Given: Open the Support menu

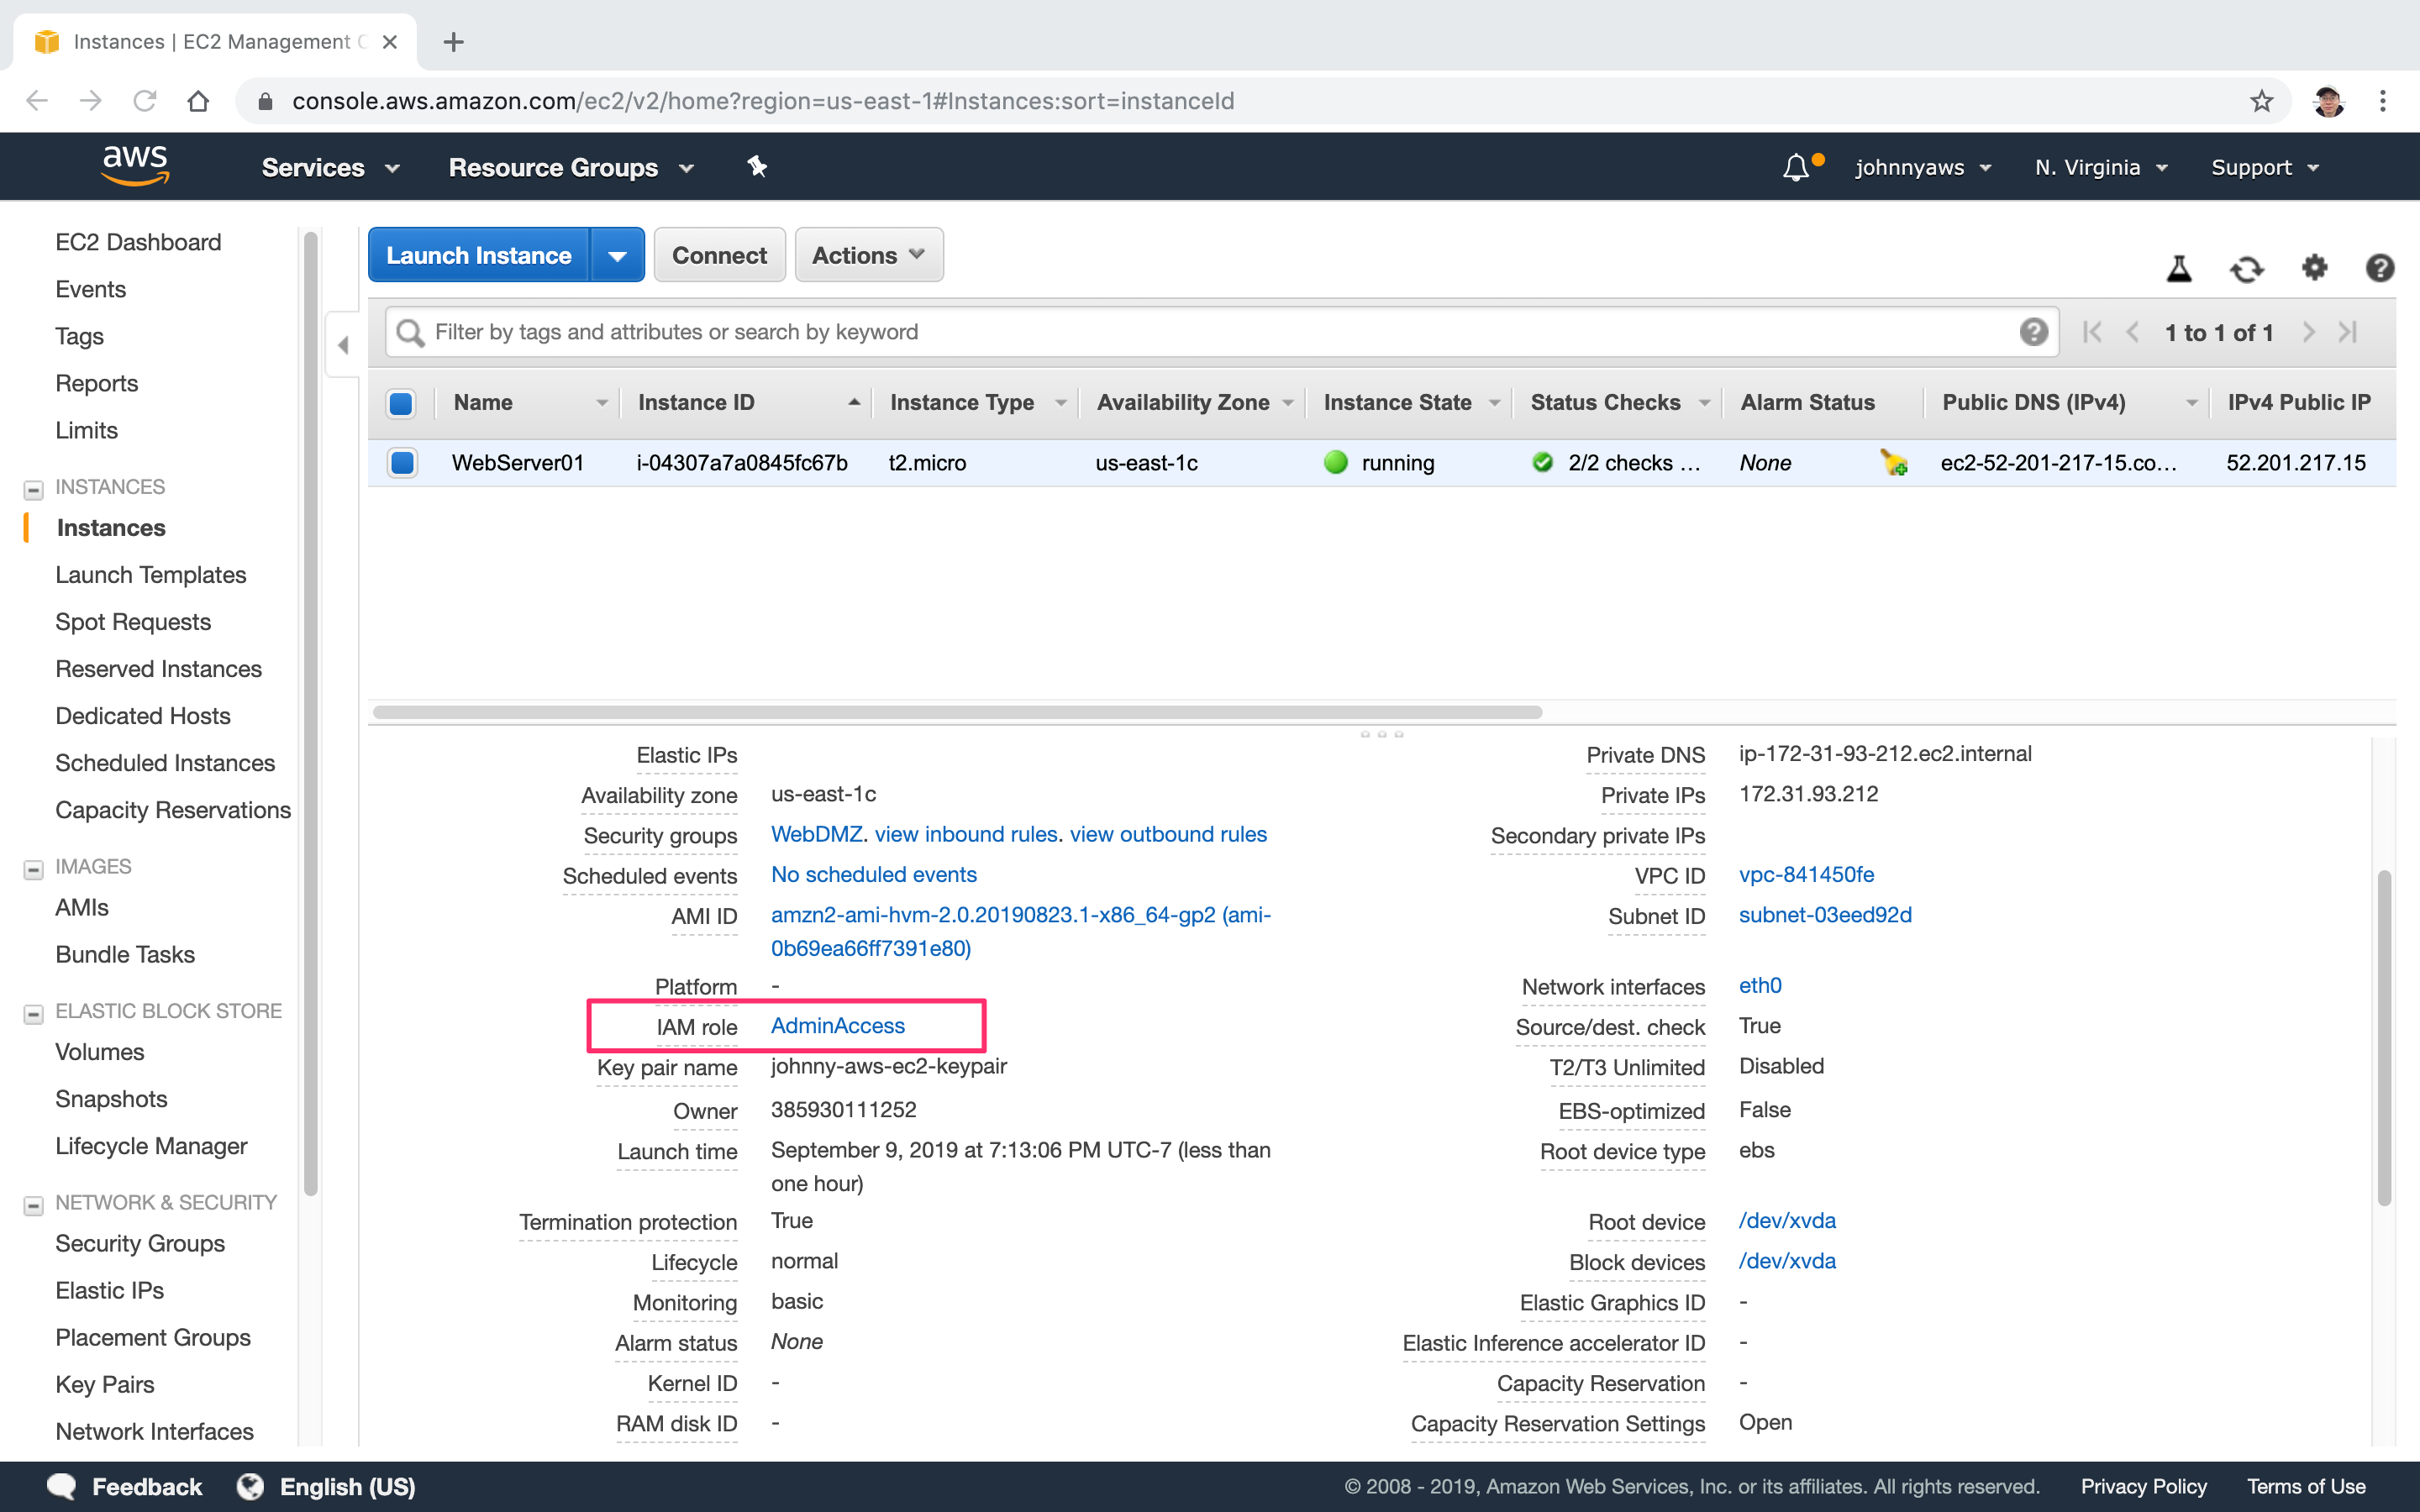Looking at the screenshot, I should click(2265, 168).
